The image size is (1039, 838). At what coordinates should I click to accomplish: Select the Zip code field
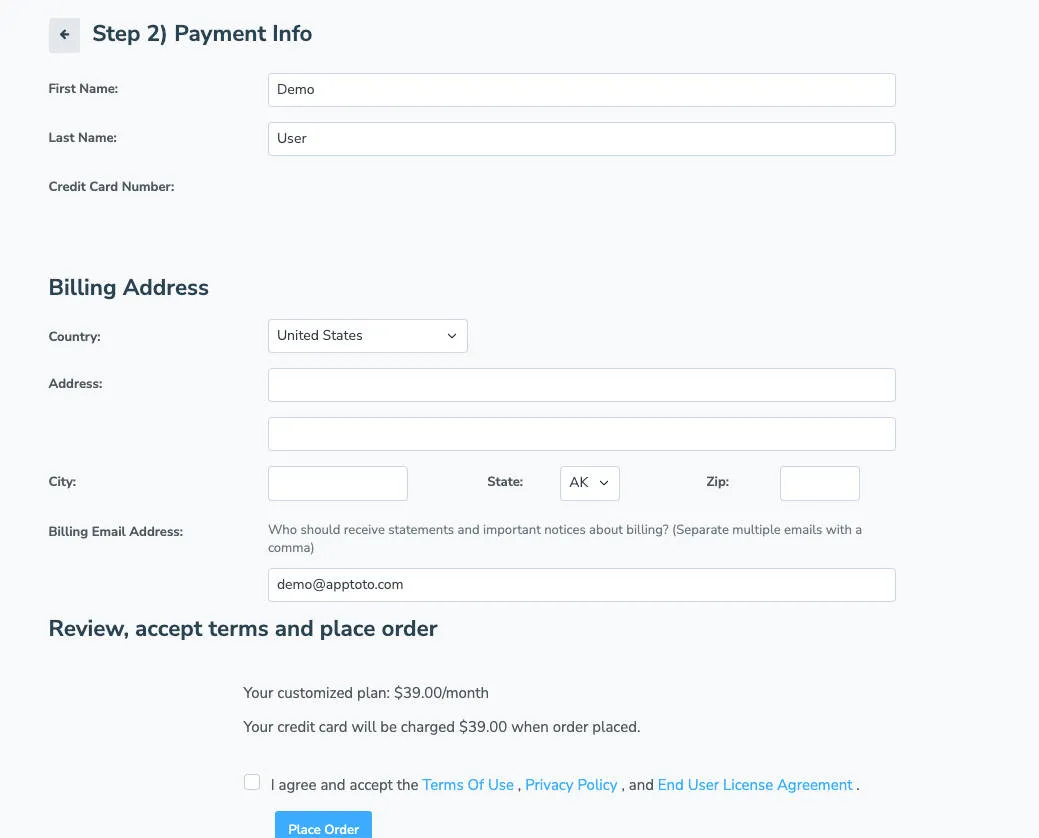coord(819,482)
